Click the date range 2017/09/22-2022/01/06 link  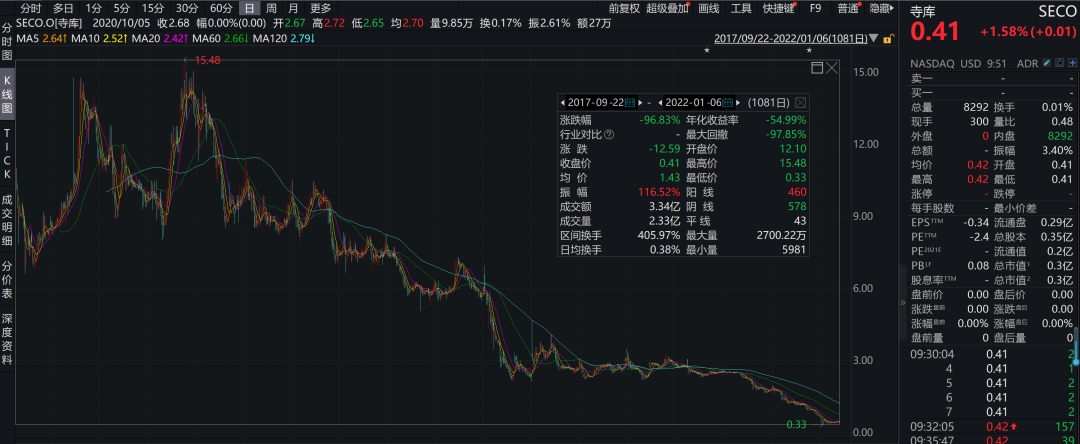791,39
